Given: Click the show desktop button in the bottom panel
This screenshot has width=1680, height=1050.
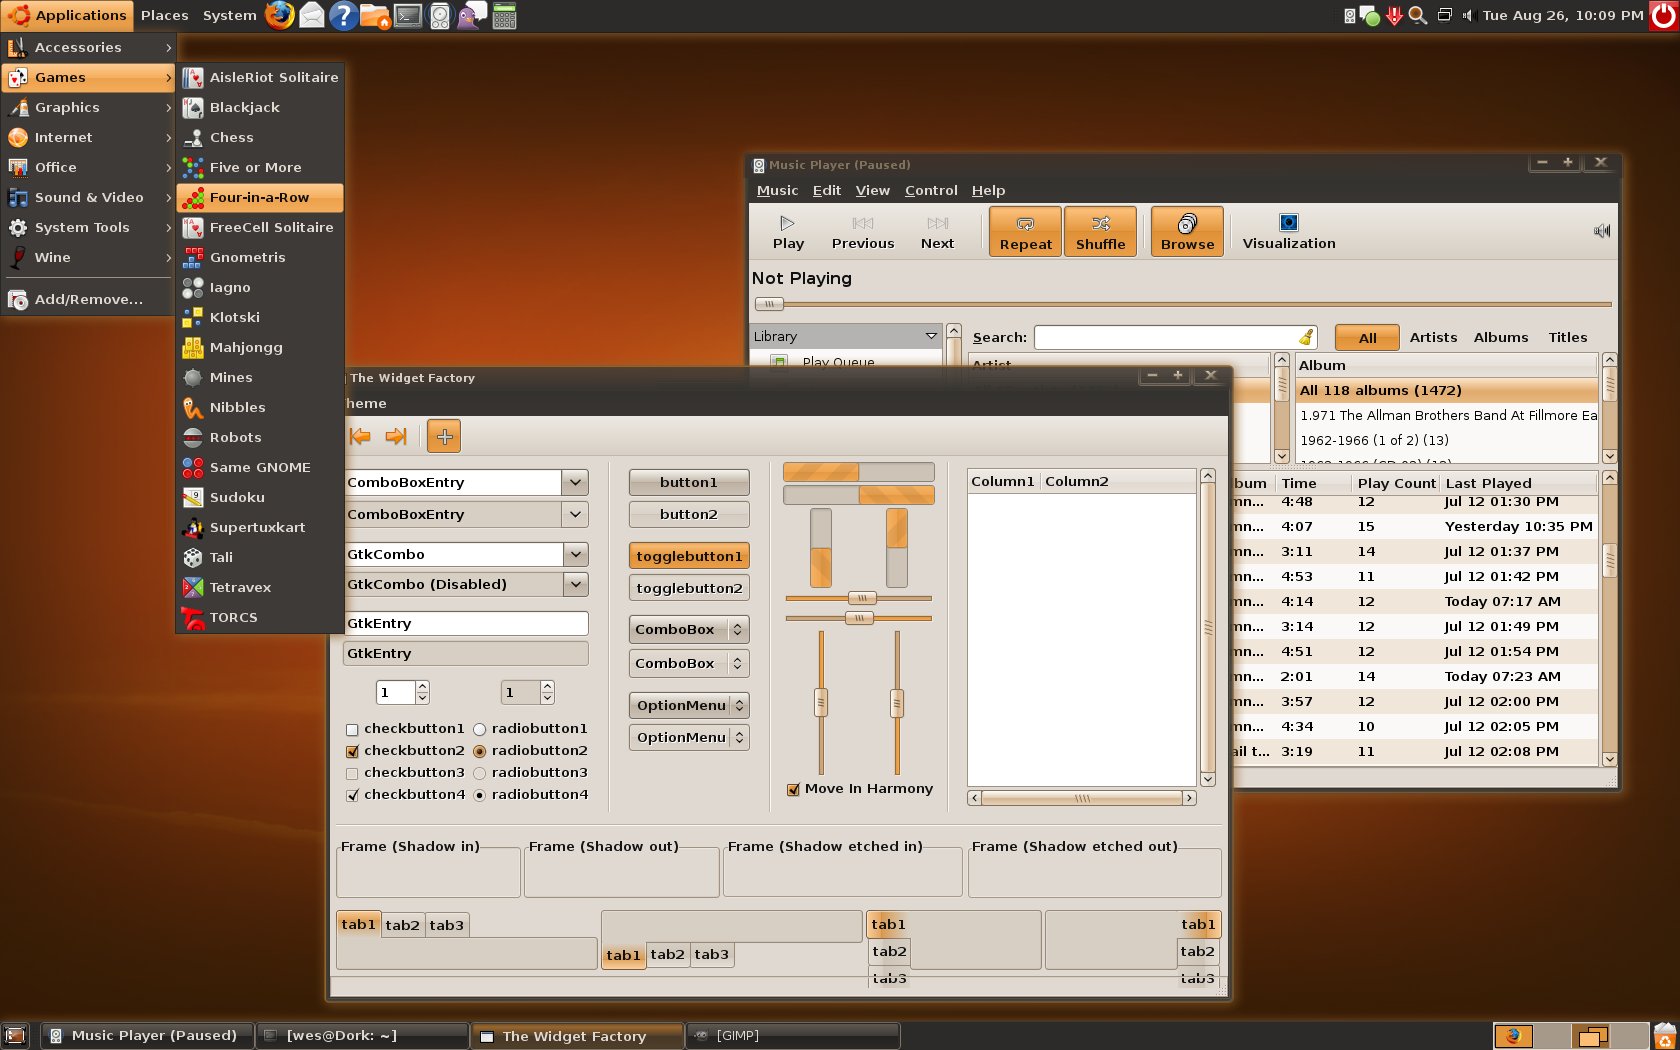Looking at the screenshot, I should [15, 1036].
